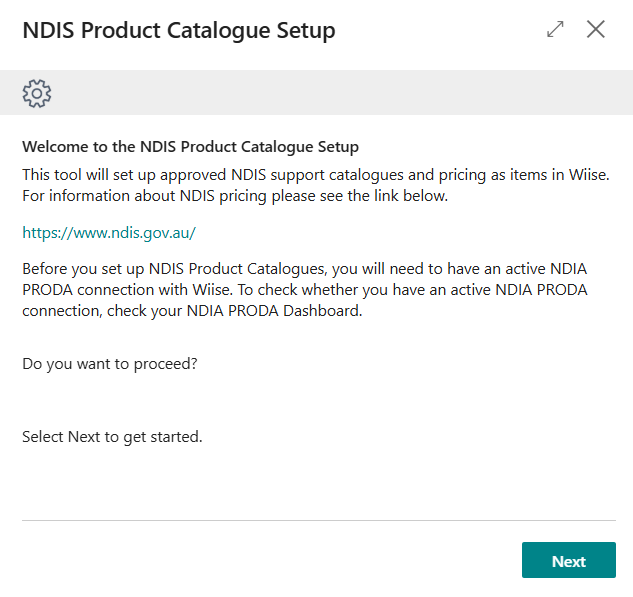Image resolution: width=633 pixels, height=597 pixels.
Task: Click the paragraph starting 'Before you set up NDIS'
Action: pyautogui.click(x=305, y=290)
